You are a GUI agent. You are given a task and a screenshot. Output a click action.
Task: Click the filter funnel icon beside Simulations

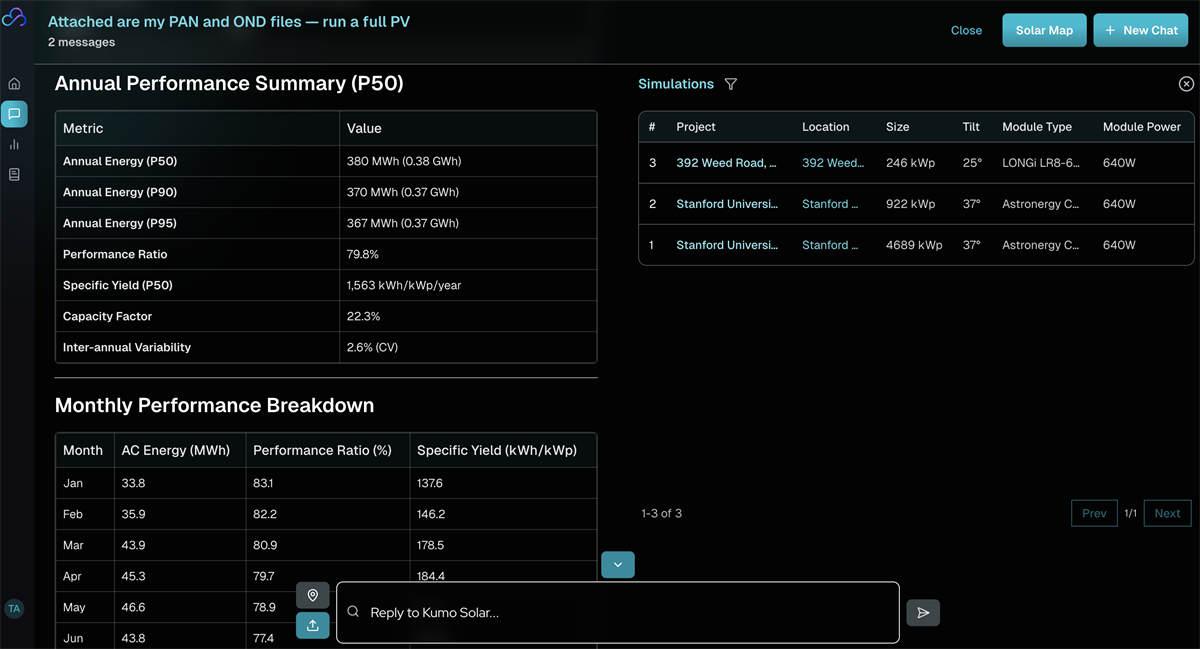coord(731,84)
